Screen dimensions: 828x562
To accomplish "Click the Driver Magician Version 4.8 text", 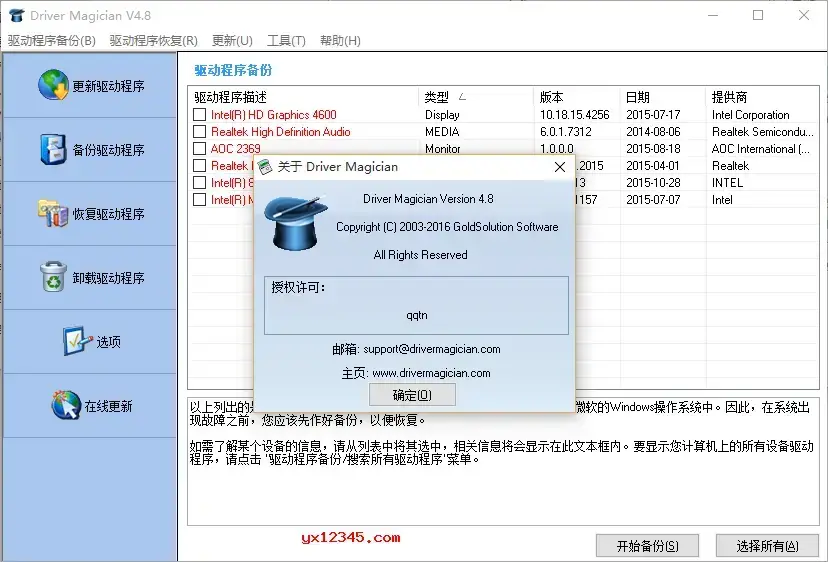I will (x=428, y=199).
